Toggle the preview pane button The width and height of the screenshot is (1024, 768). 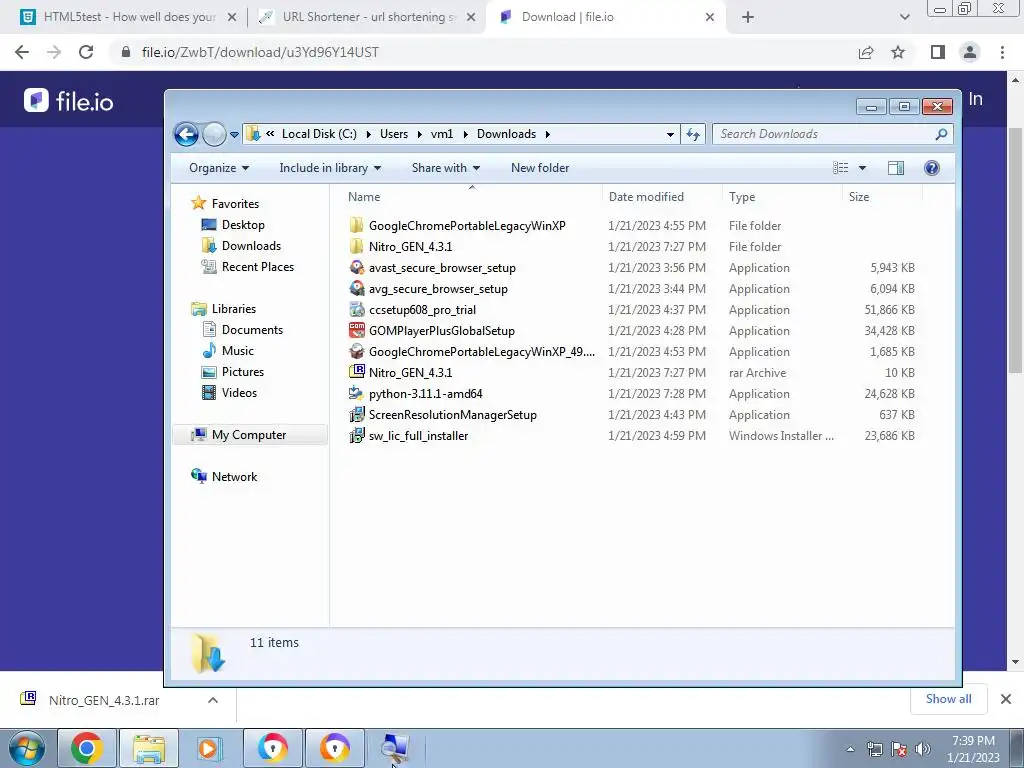[x=896, y=168]
